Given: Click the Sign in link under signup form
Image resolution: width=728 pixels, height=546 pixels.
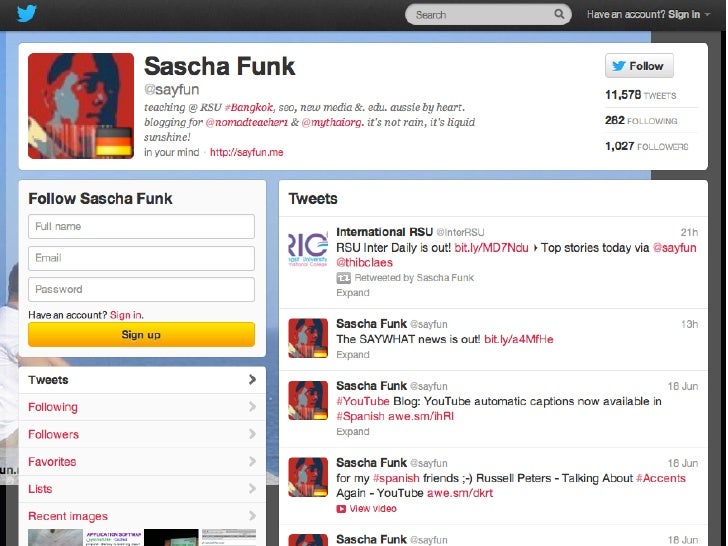Looking at the screenshot, I should click(x=126, y=315).
